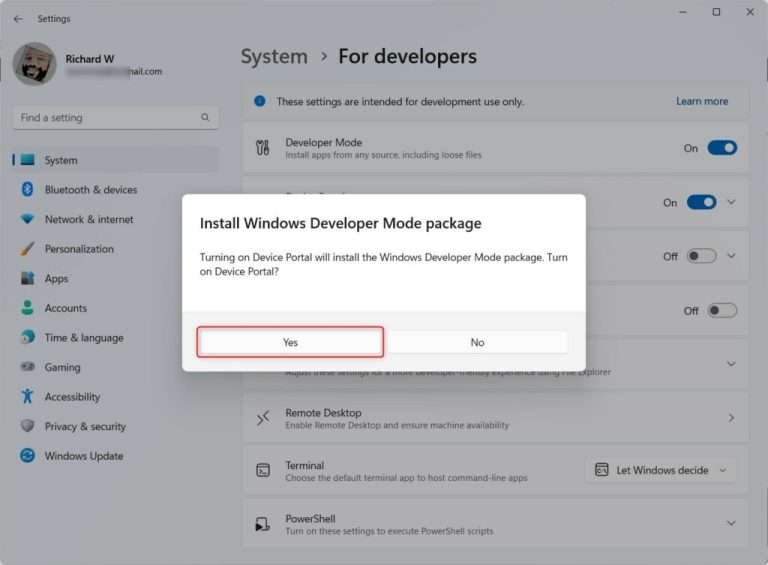Click the Find a setting search box

[116, 118]
